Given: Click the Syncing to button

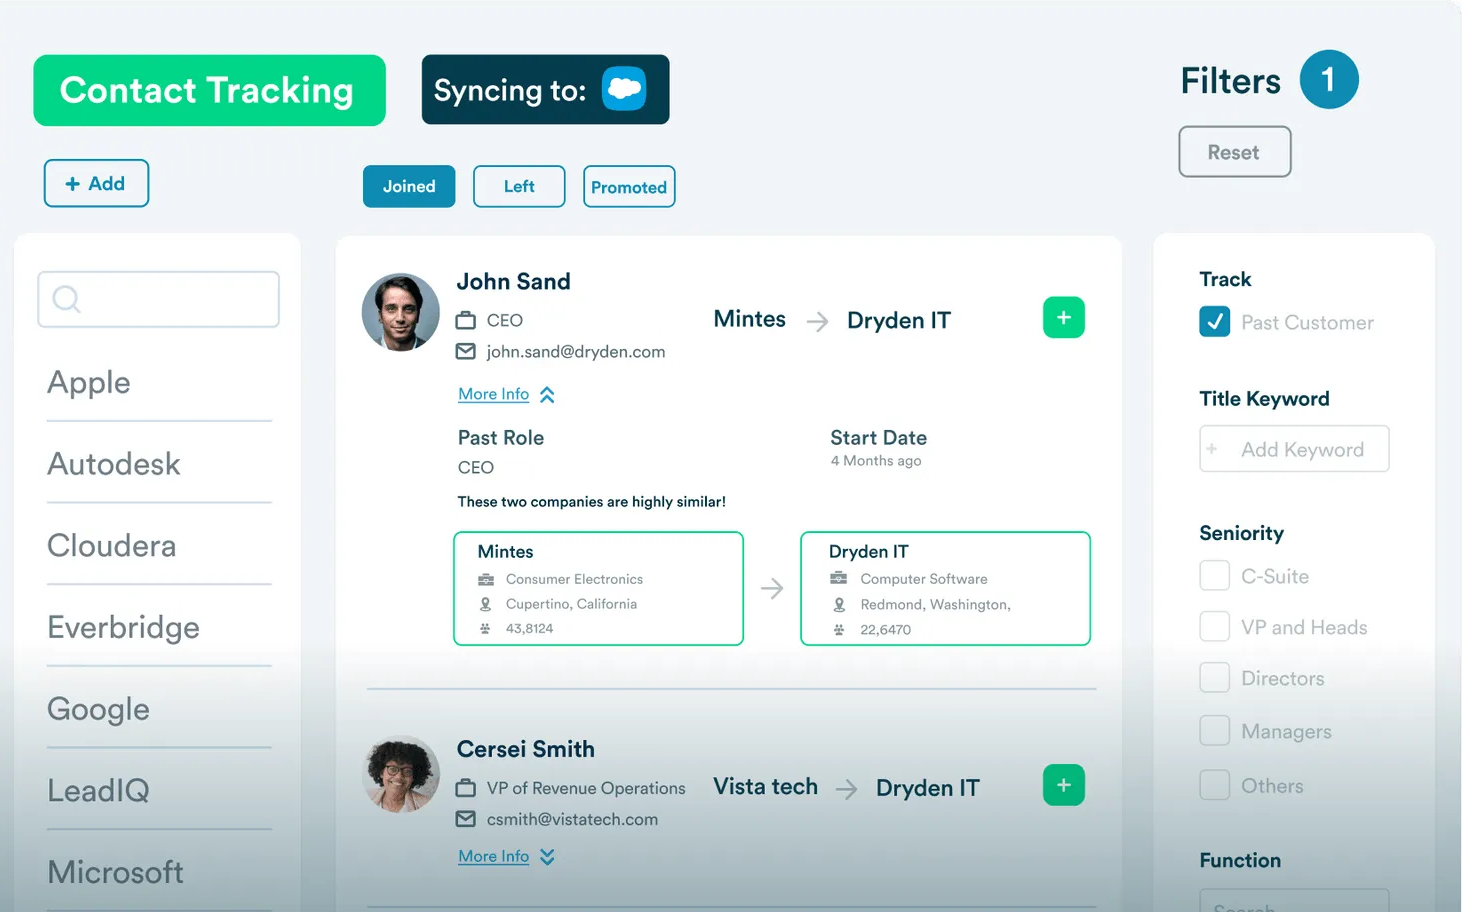Looking at the screenshot, I should (x=545, y=89).
